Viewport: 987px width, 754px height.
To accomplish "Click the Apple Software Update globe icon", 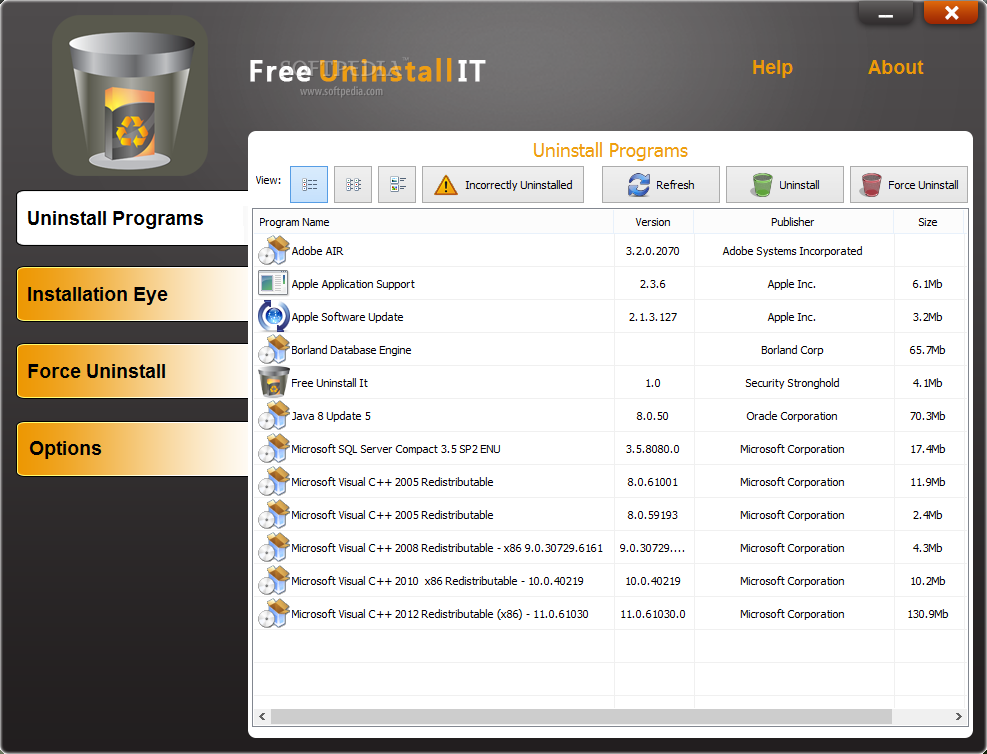I will click(274, 317).
